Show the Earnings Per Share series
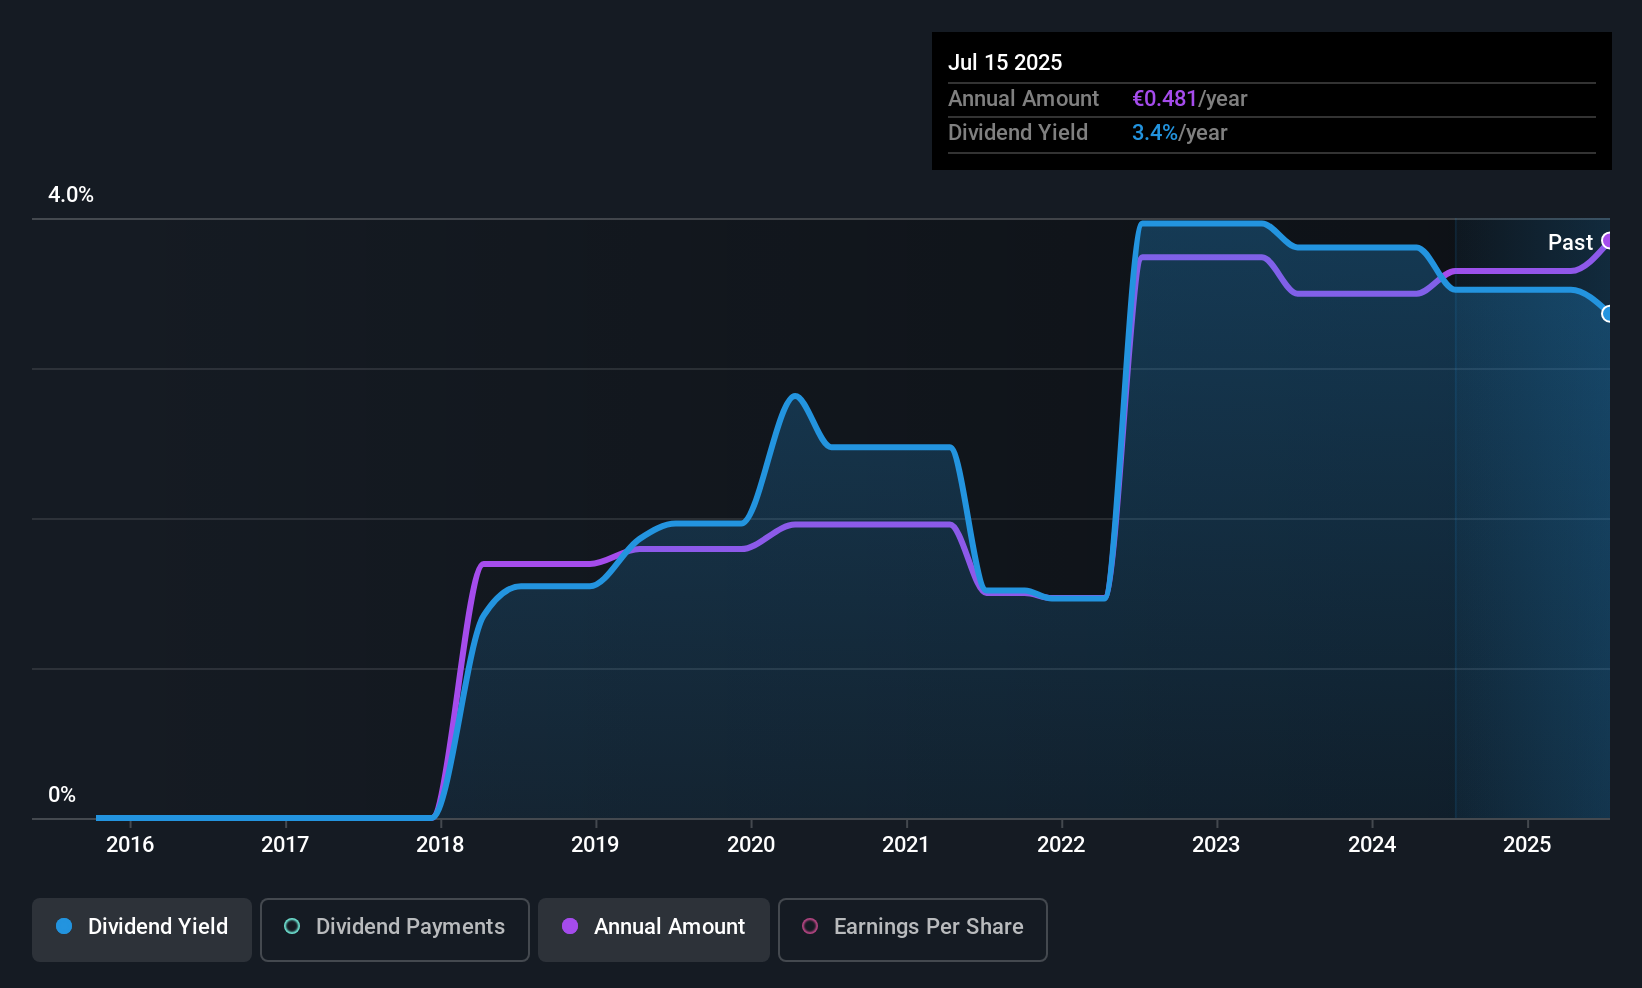This screenshot has height=988, width=1642. point(912,929)
